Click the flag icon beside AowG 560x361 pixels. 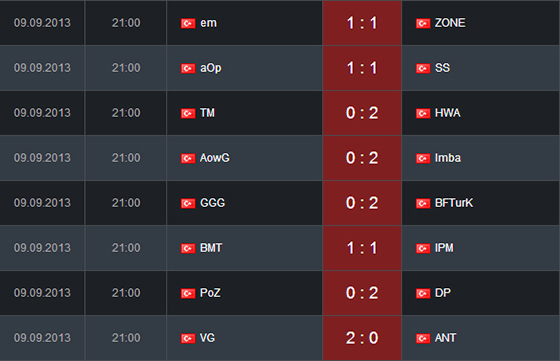(188, 159)
